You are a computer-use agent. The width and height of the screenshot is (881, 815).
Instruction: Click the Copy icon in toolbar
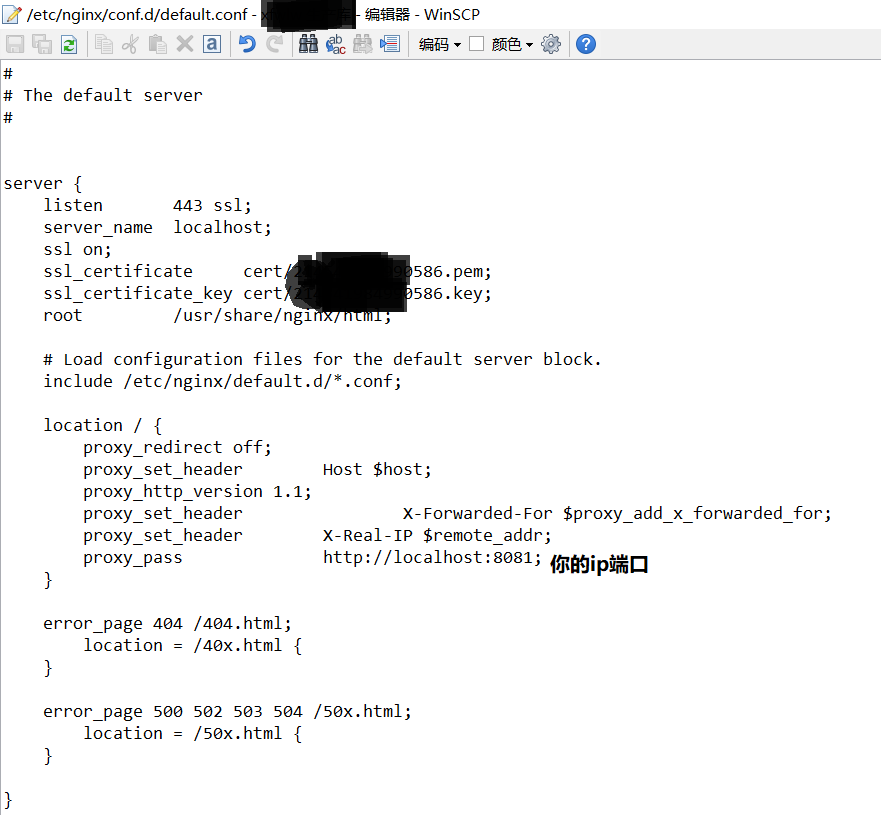104,44
